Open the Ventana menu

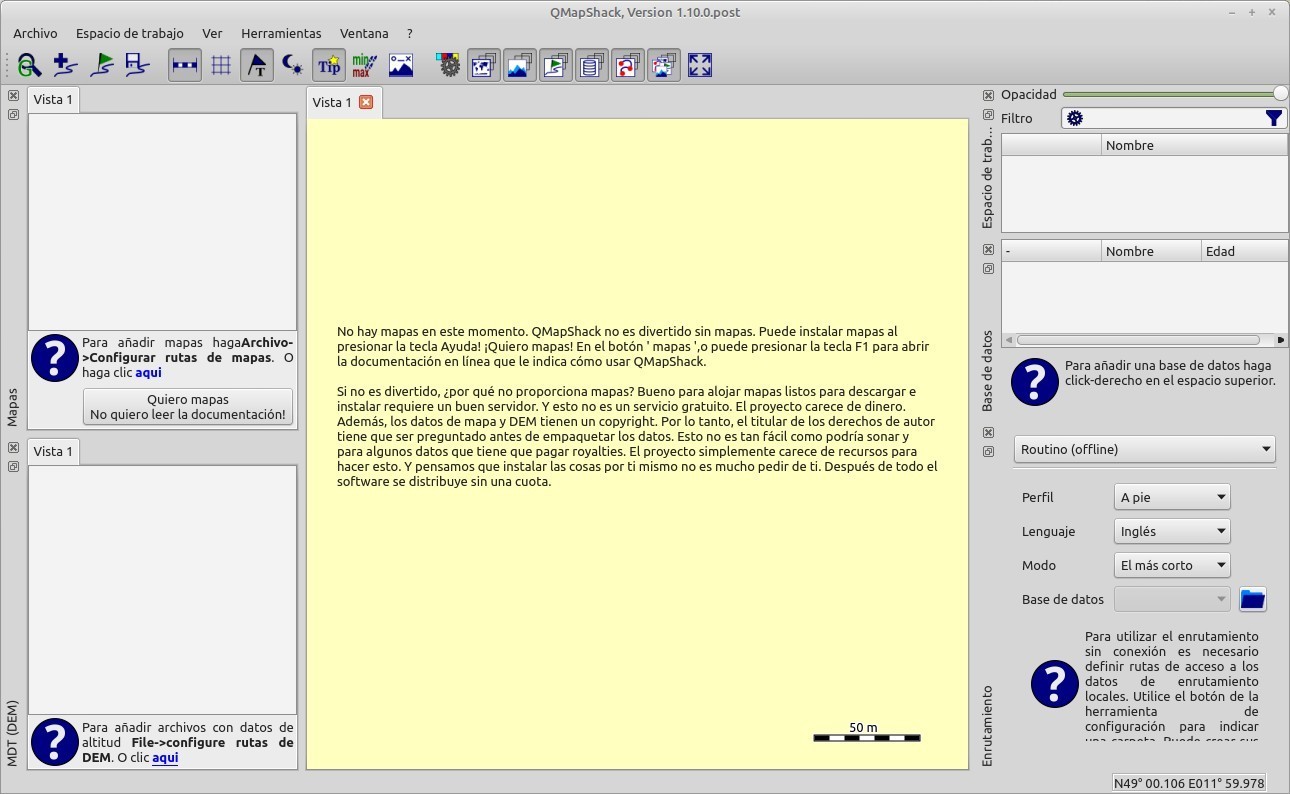coord(364,33)
